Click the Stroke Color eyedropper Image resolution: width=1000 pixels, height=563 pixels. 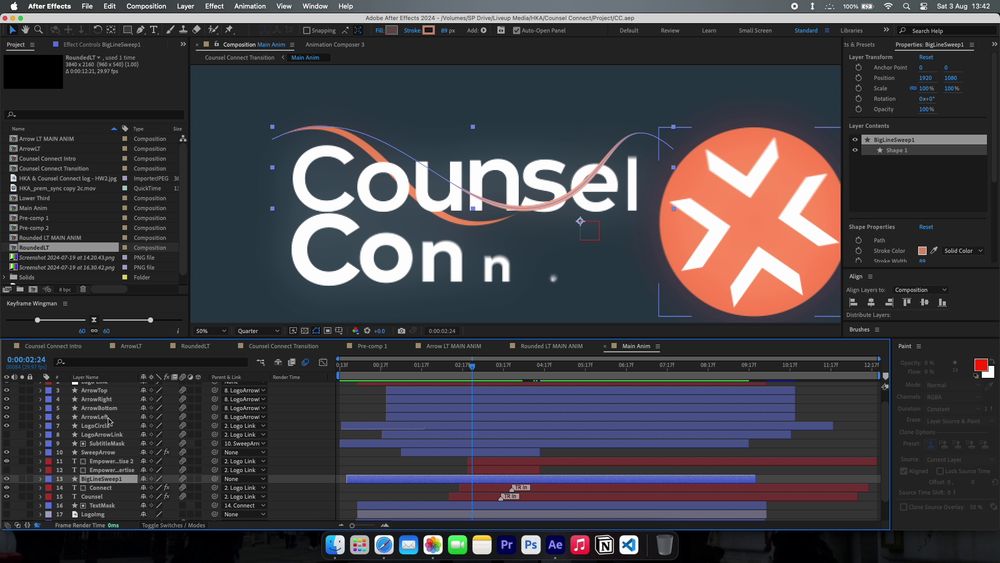pyautogui.click(x=934, y=251)
